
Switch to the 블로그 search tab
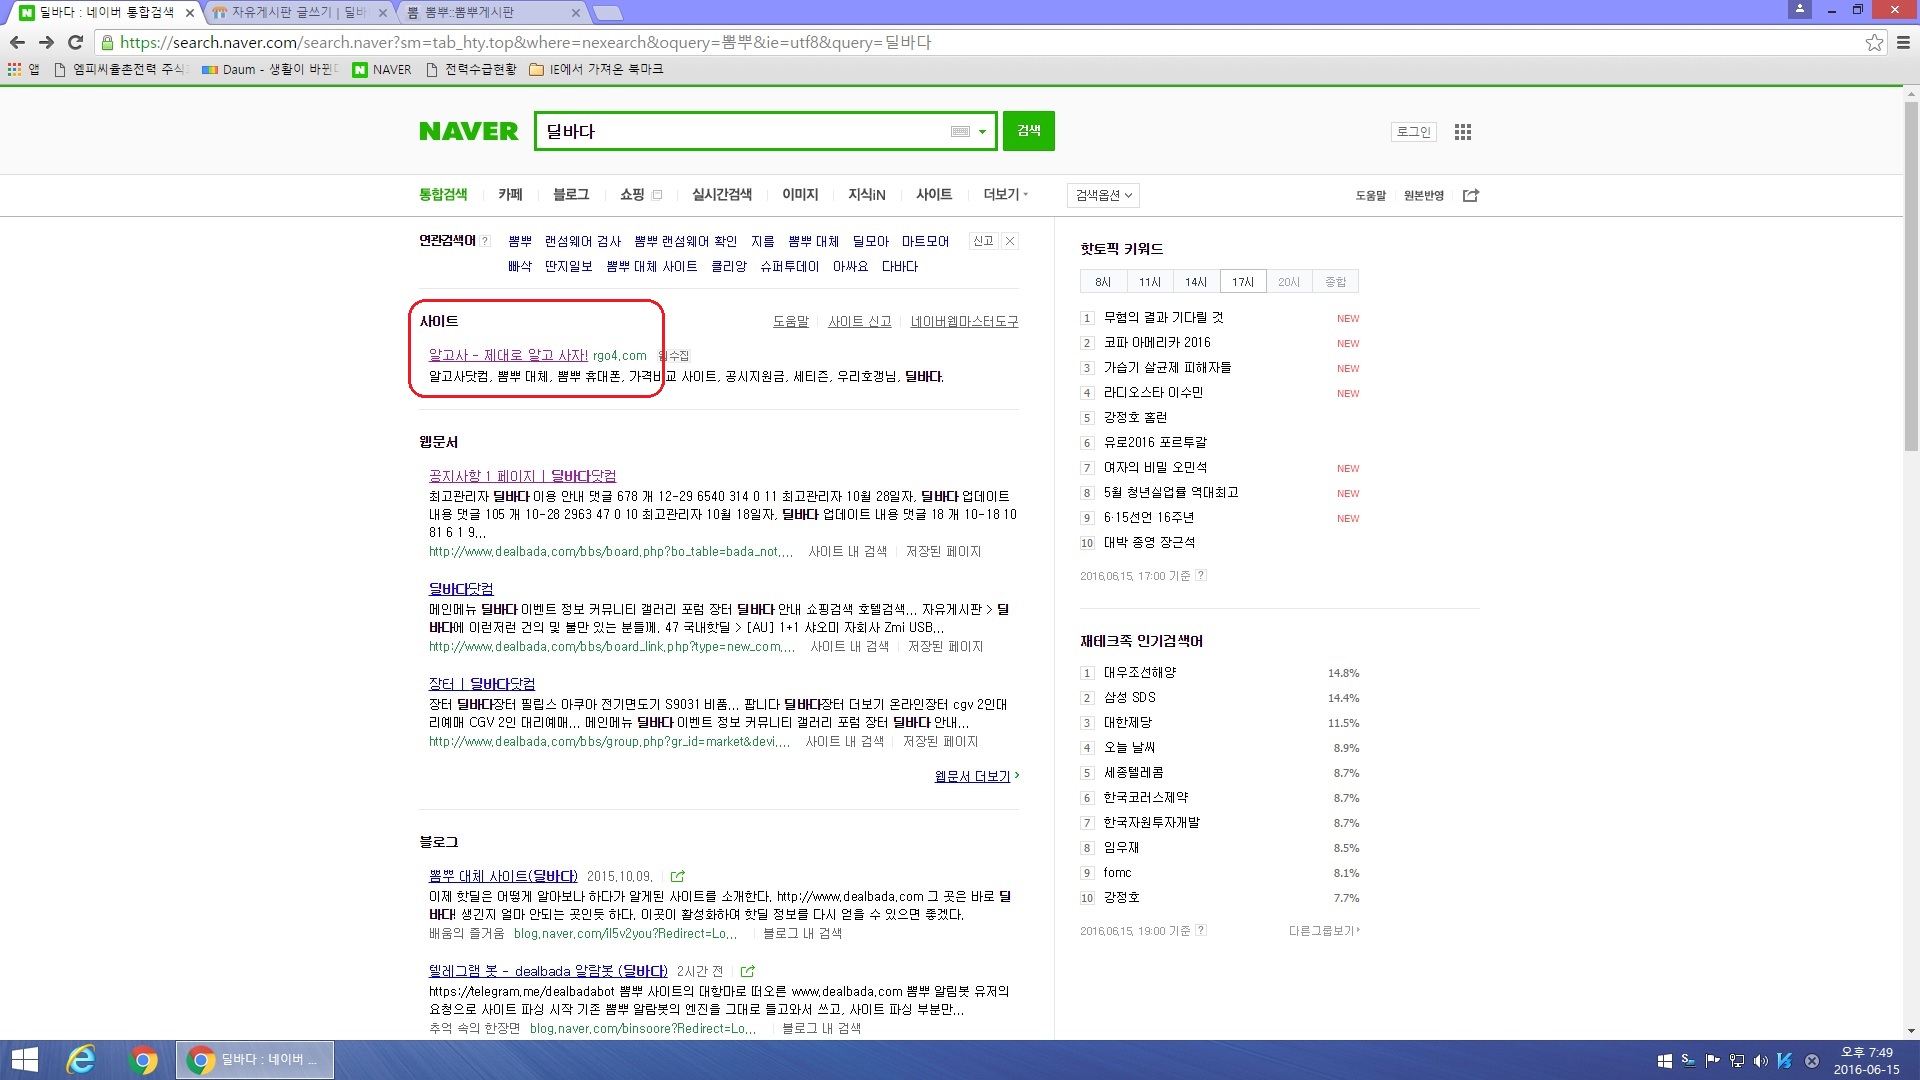[x=571, y=194]
